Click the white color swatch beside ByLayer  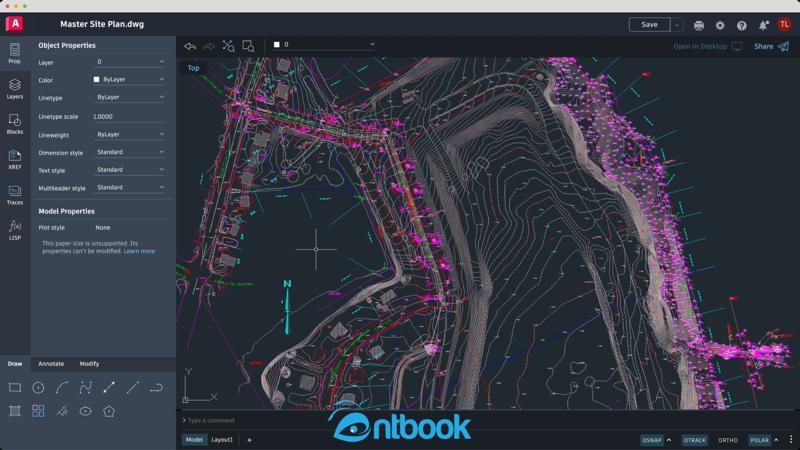coord(96,80)
